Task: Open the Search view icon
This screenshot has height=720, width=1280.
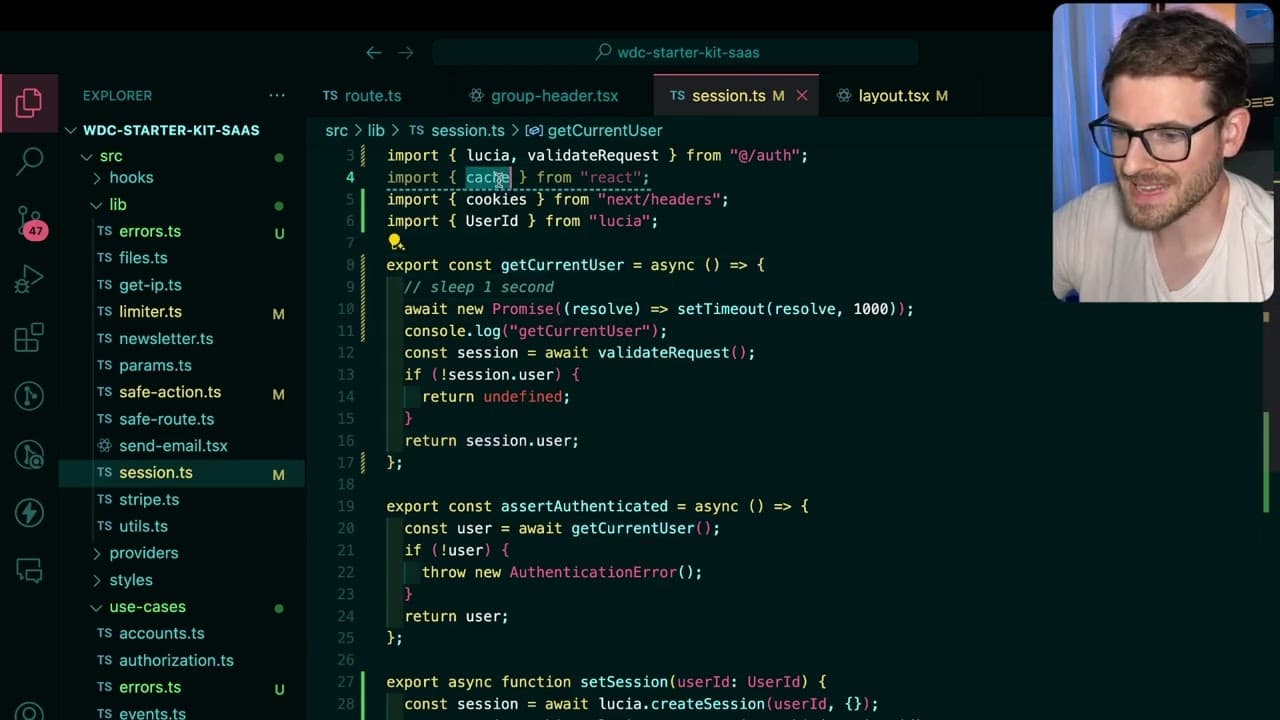Action: tap(29, 159)
